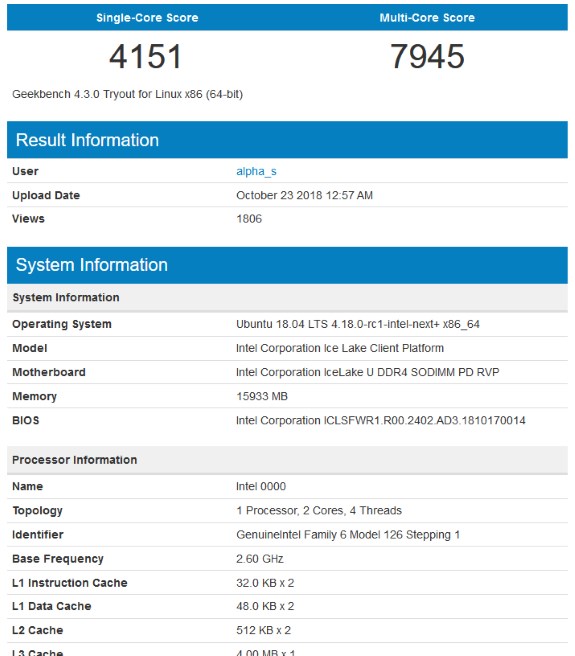Screen dimensions: 575x656
Task: Click the gray System Information subheading
Action: tap(66, 297)
